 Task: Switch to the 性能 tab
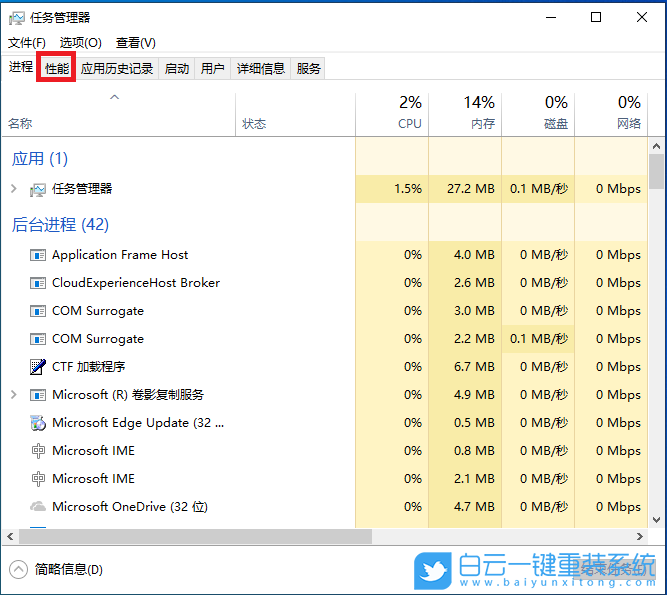[57, 68]
